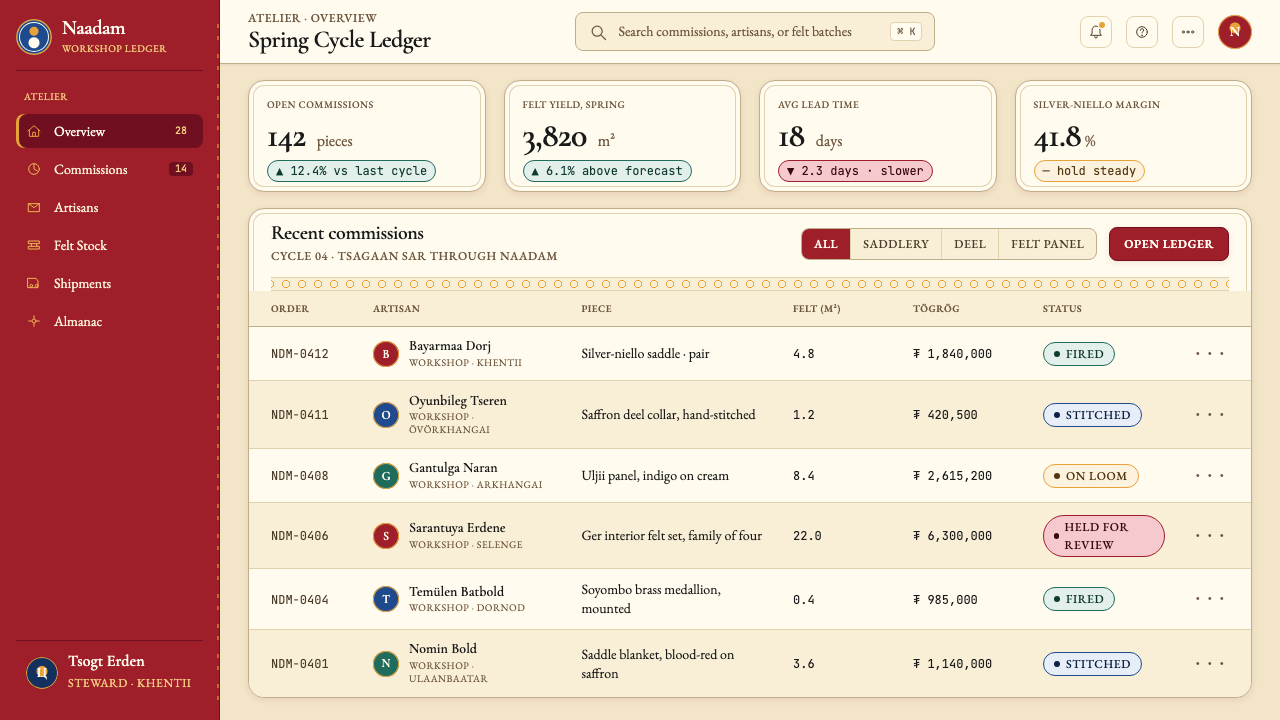Image resolution: width=1280 pixels, height=720 pixels.
Task: Click the STITCHED status on NDM-0411
Action: (x=1092, y=415)
